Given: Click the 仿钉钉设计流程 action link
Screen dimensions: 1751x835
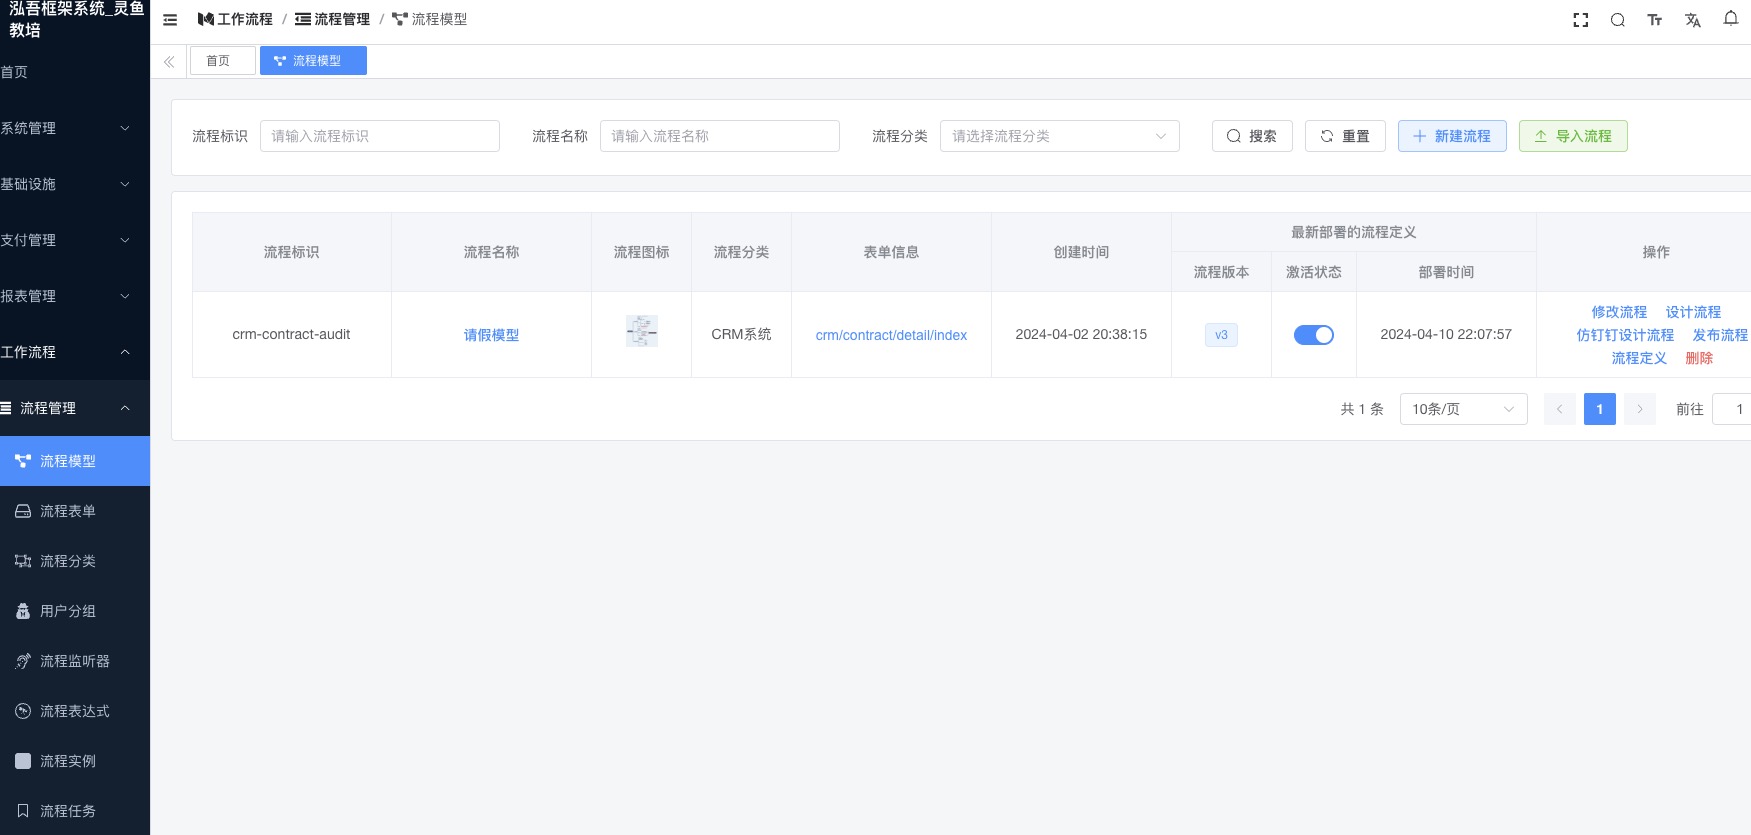Looking at the screenshot, I should point(1625,335).
